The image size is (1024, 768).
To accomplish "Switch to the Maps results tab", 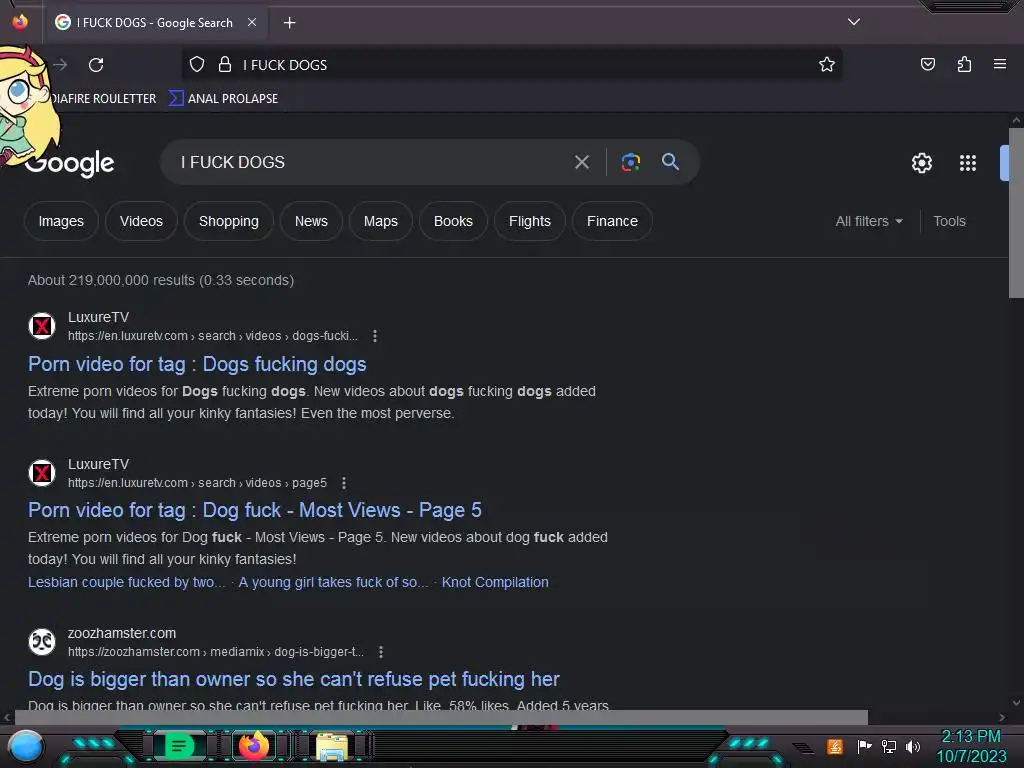I will click(x=381, y=221).
